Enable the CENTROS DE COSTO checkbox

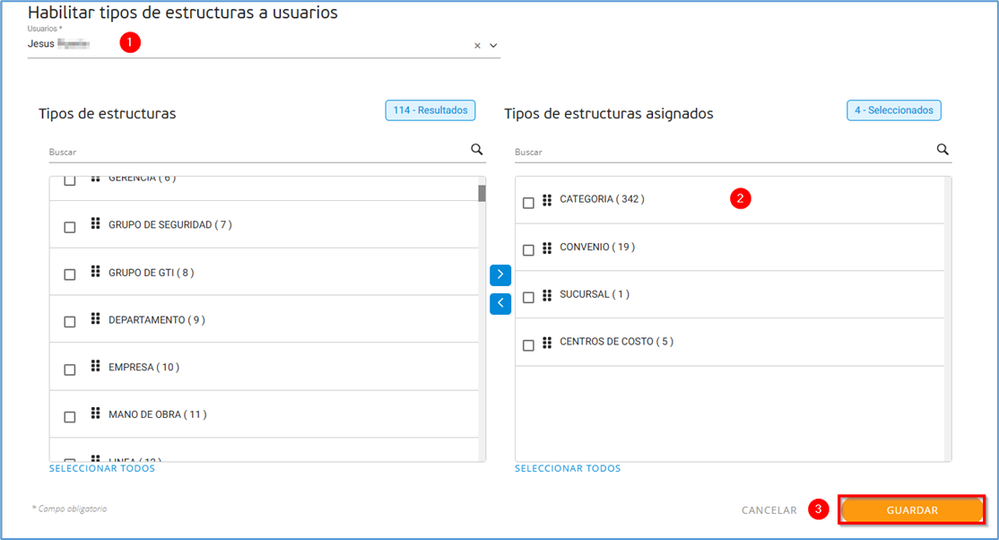point(529,345)
